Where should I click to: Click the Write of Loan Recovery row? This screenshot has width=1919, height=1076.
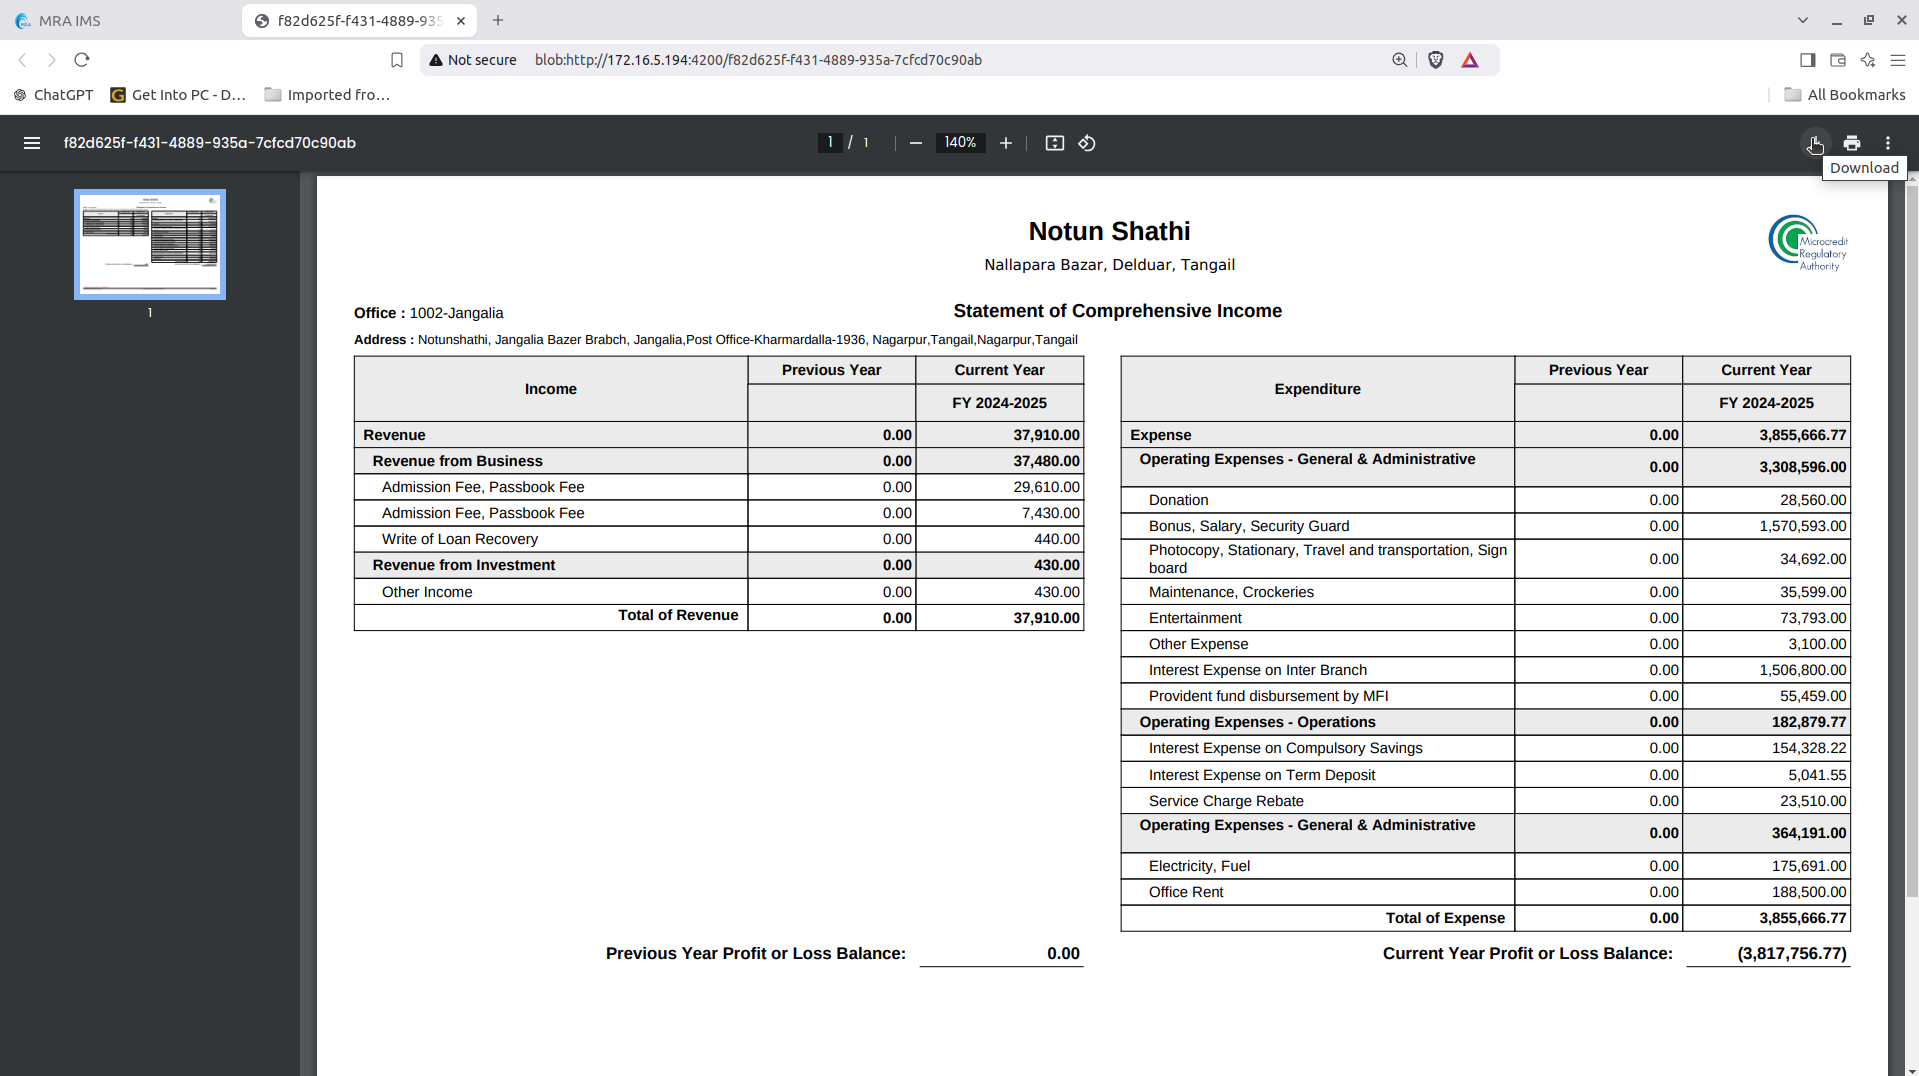pos(719,539)
